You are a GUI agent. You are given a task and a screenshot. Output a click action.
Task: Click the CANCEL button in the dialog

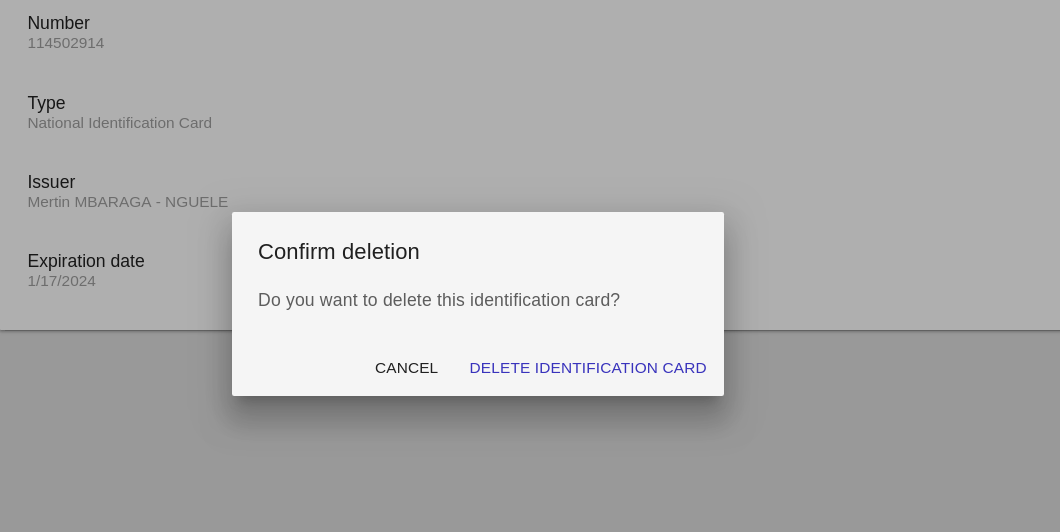pyautogui.click(x=406, y=368)
